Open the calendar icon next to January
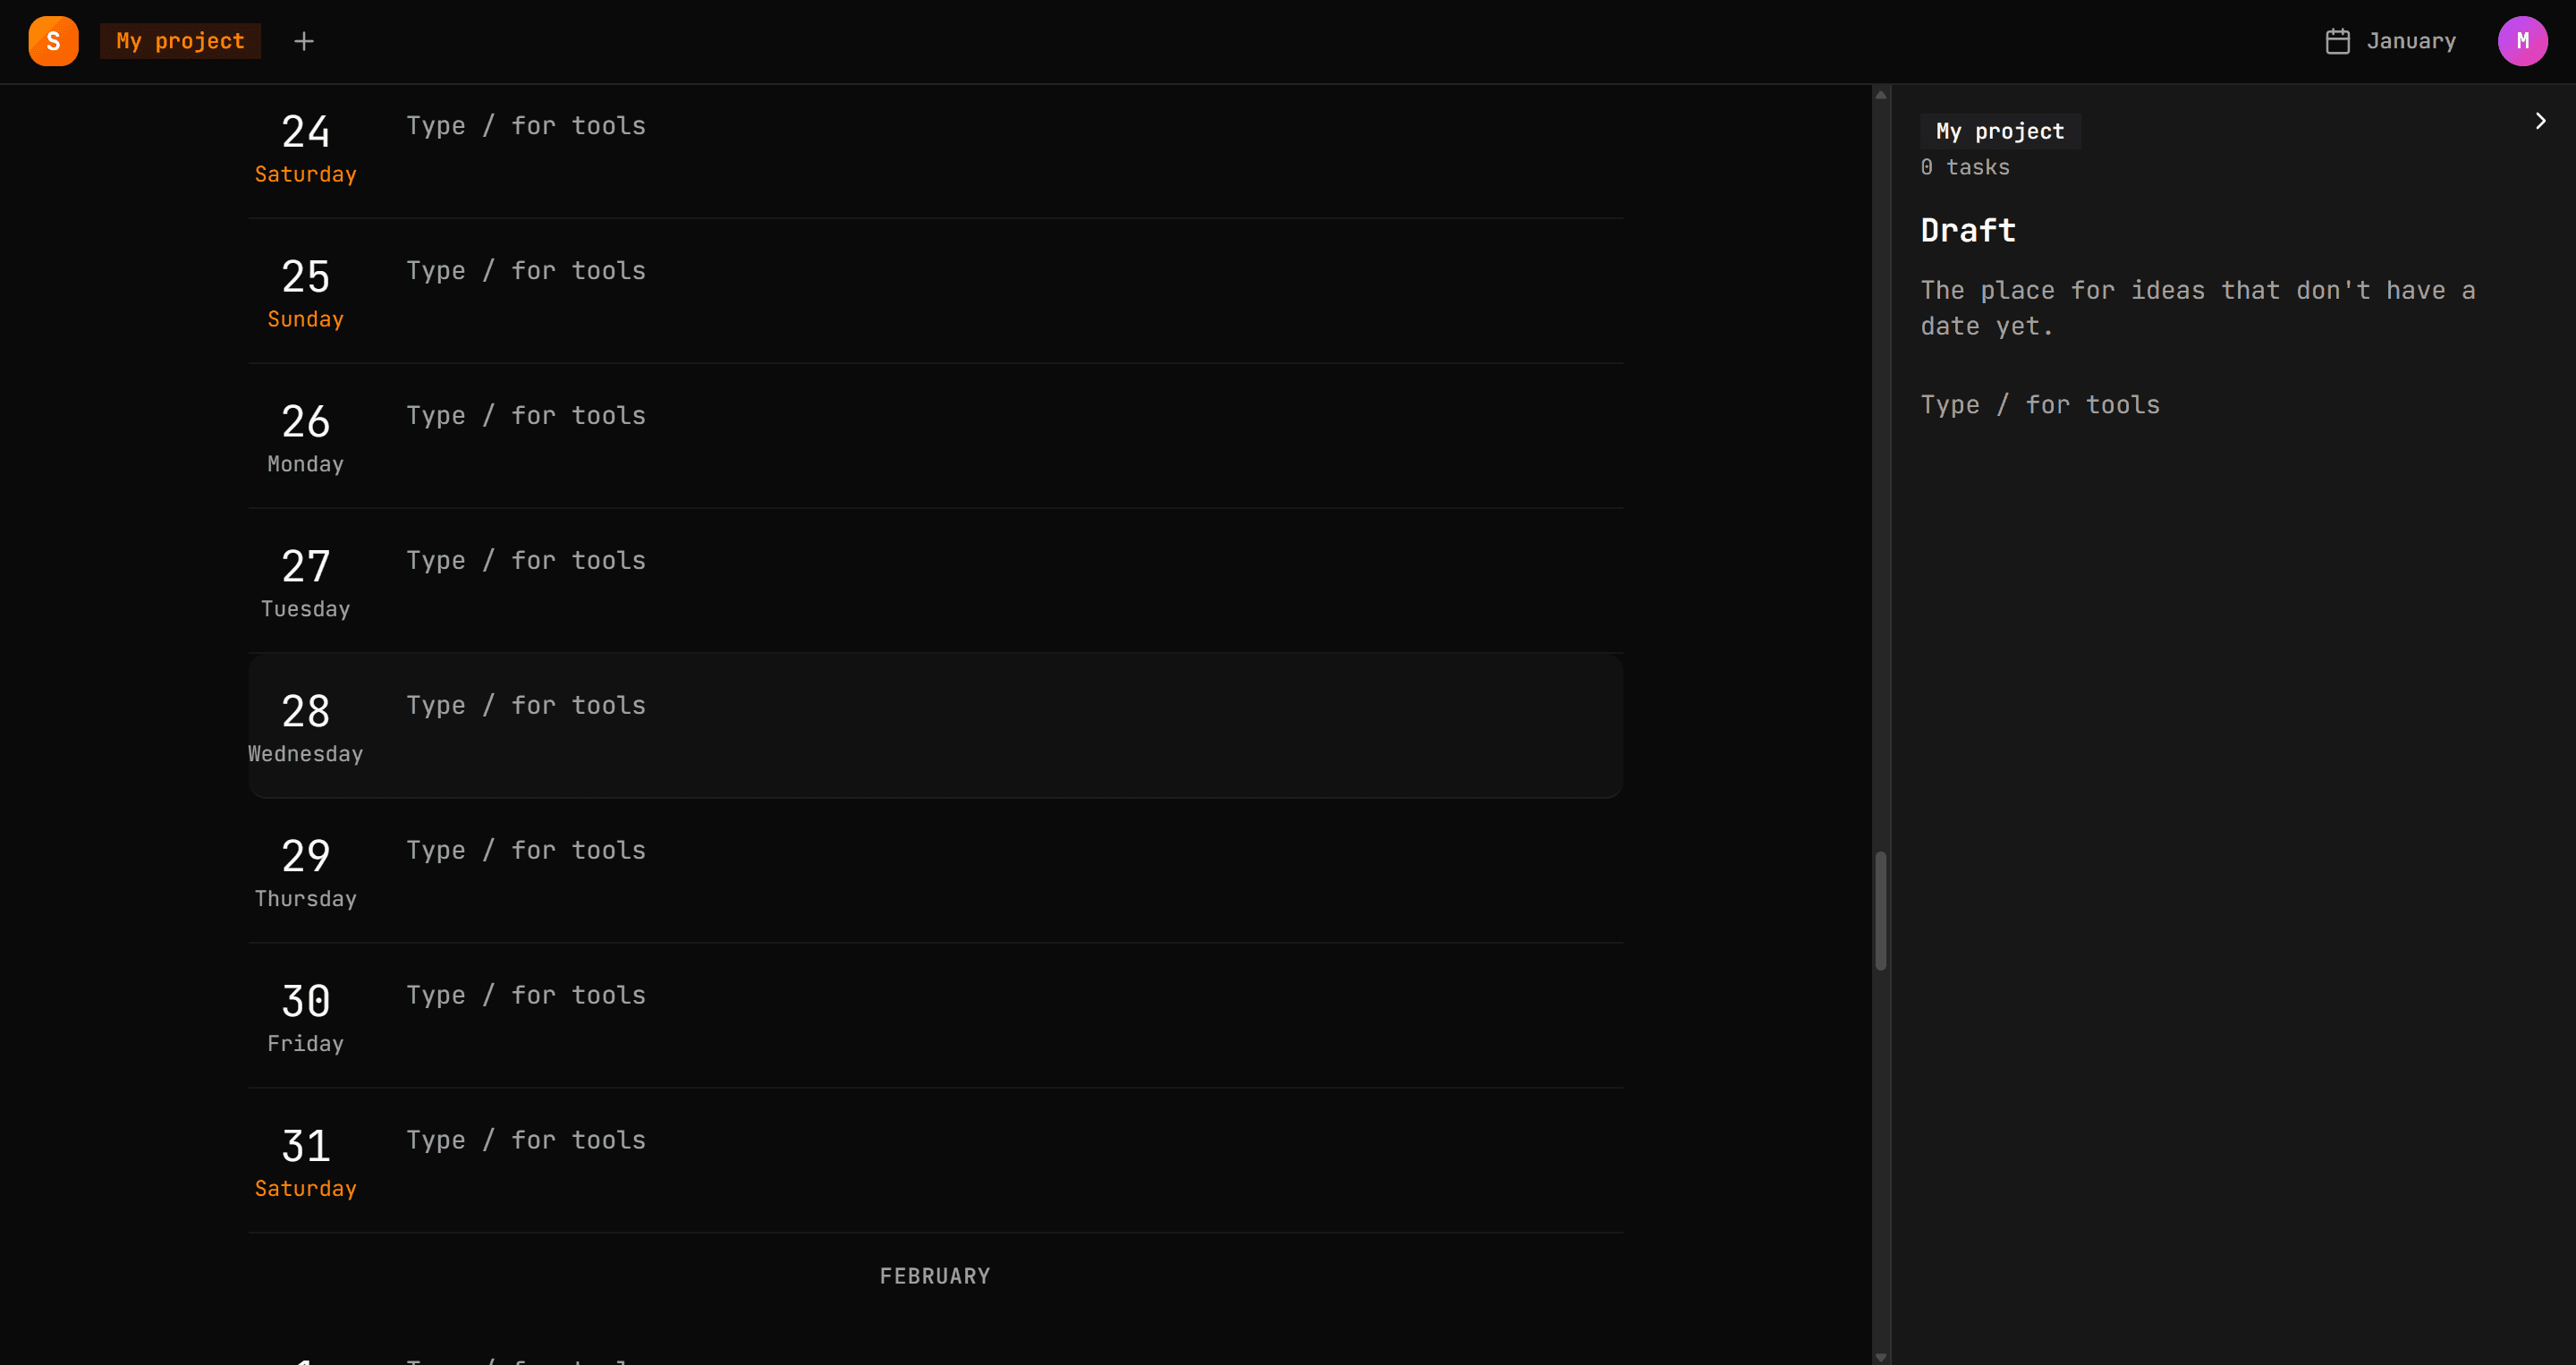2576x1365 pixels. pyautogui.click(x=2337, y=41)
